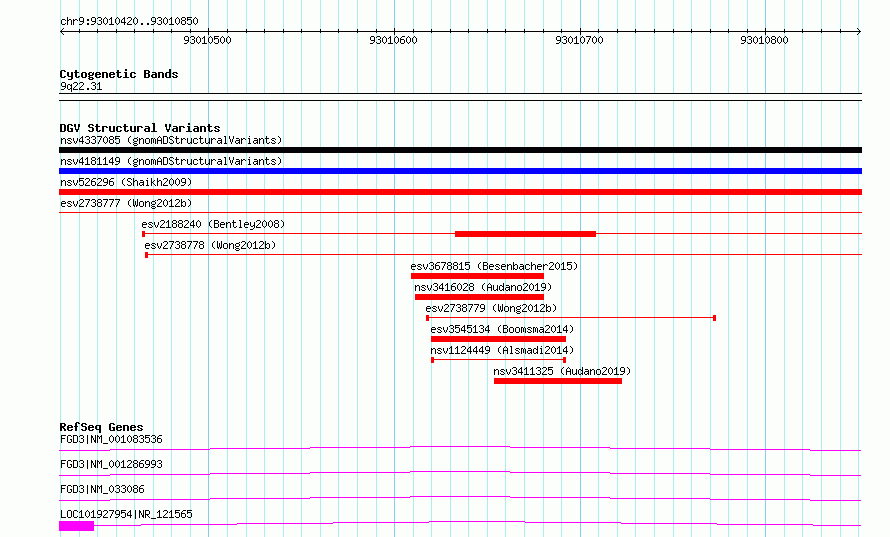Select the red bar under nsv3411325
Image resolution: width=890 pixels, height=537 pixels.
coord(558,381)
